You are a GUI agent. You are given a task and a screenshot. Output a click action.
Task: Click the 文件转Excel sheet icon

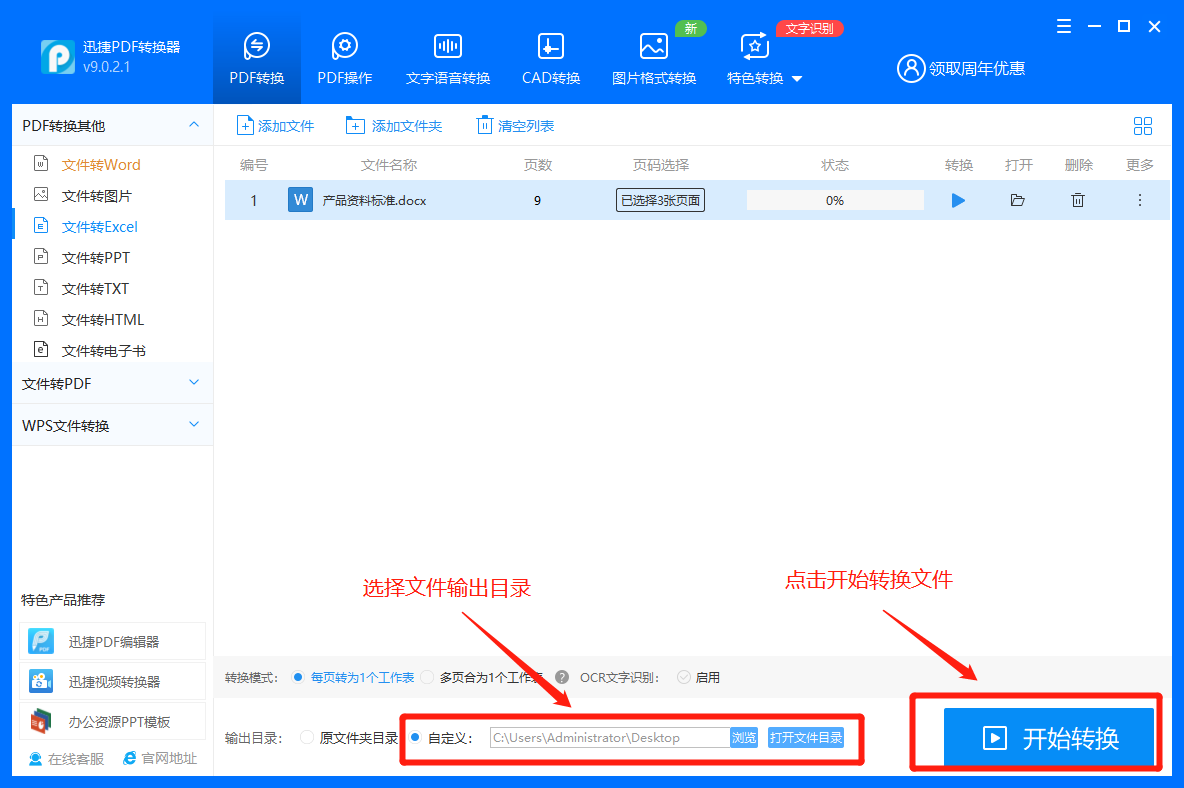point(42,226)
